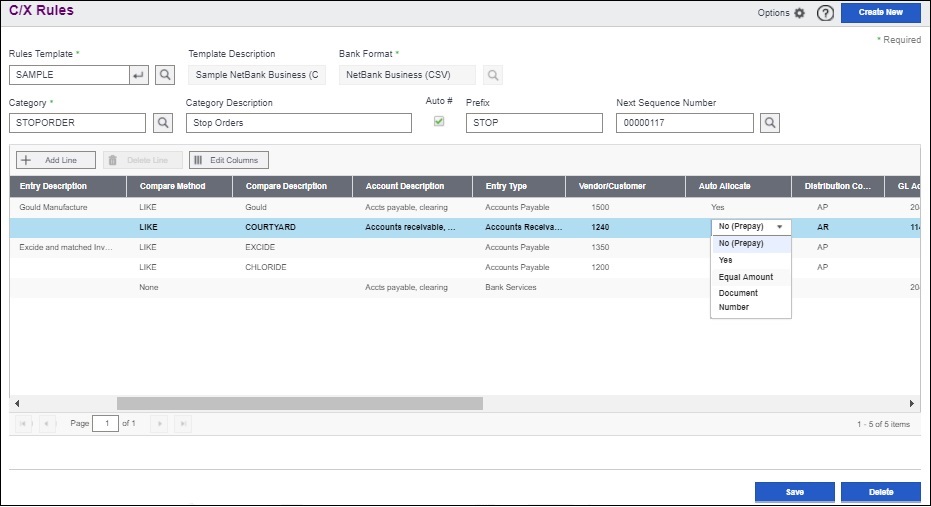Open Edit Columns for the grid
The width and height of the screenshot is (931, 507).
coord(228,160)
